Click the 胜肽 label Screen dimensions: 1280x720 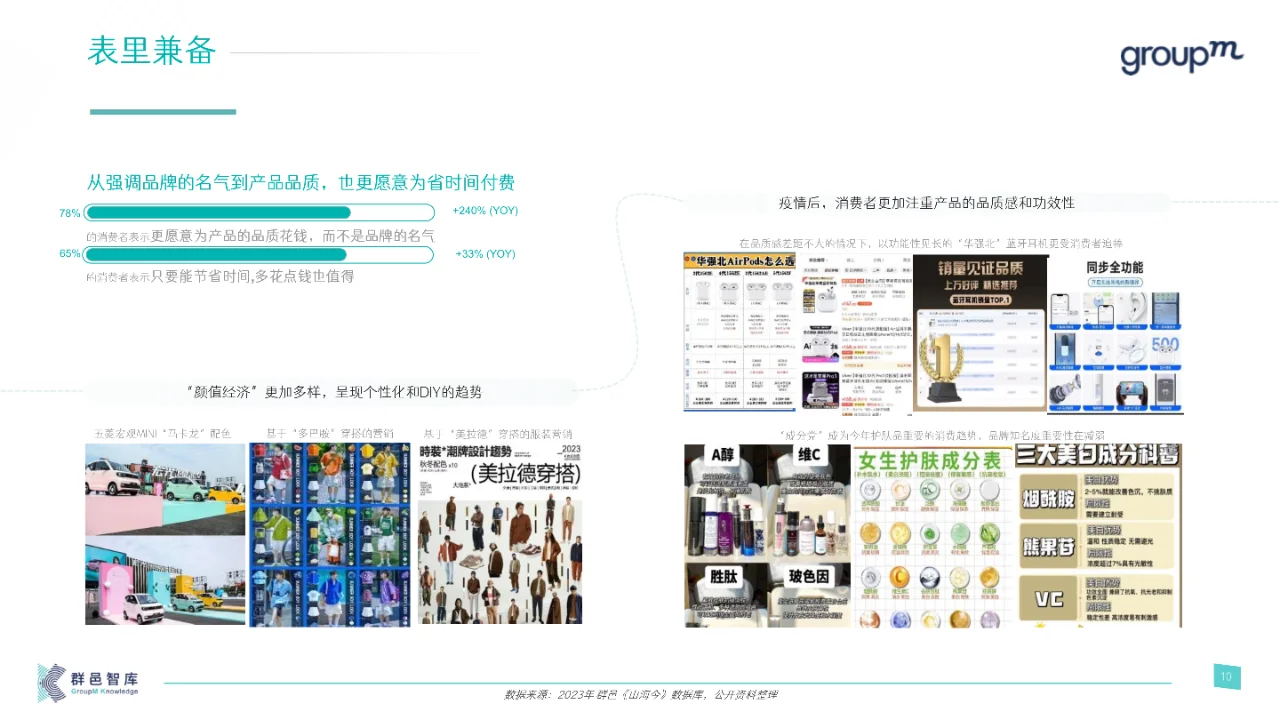723,576
